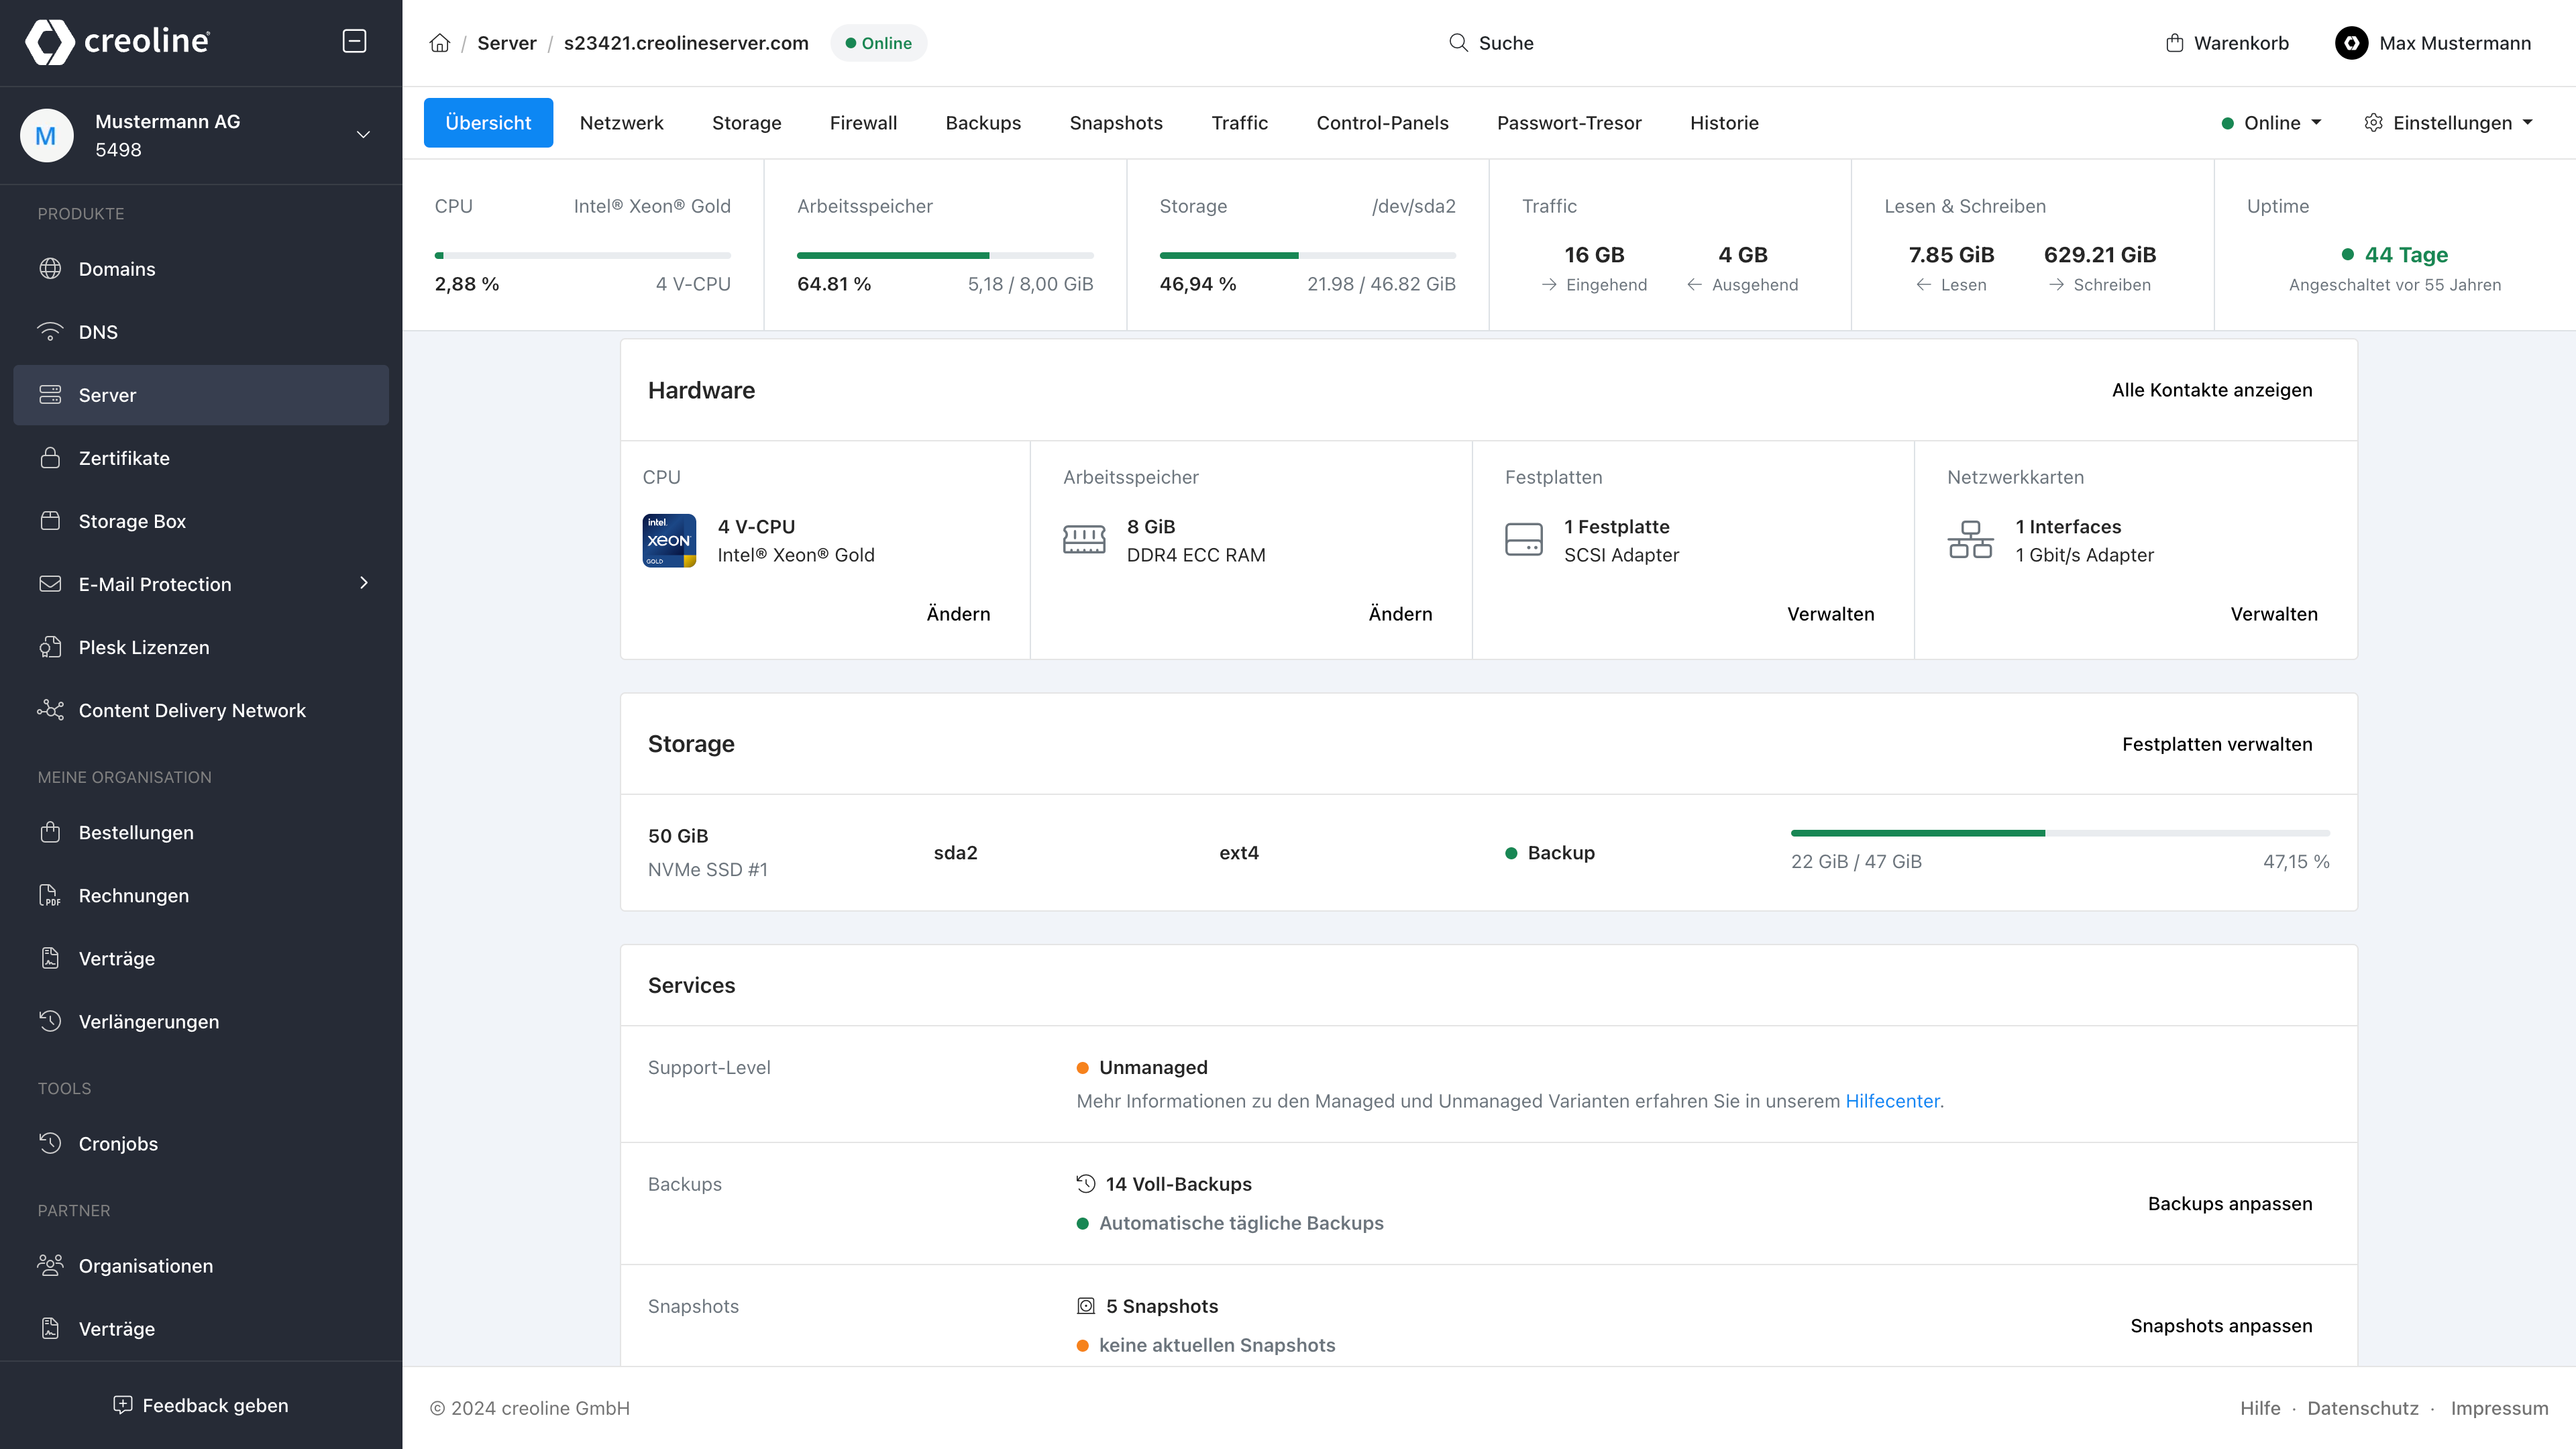Viewport: 2576px width, 1449px height.
Task: Switch to the Snapshots tab
Action: click(x=1115, y=122)
